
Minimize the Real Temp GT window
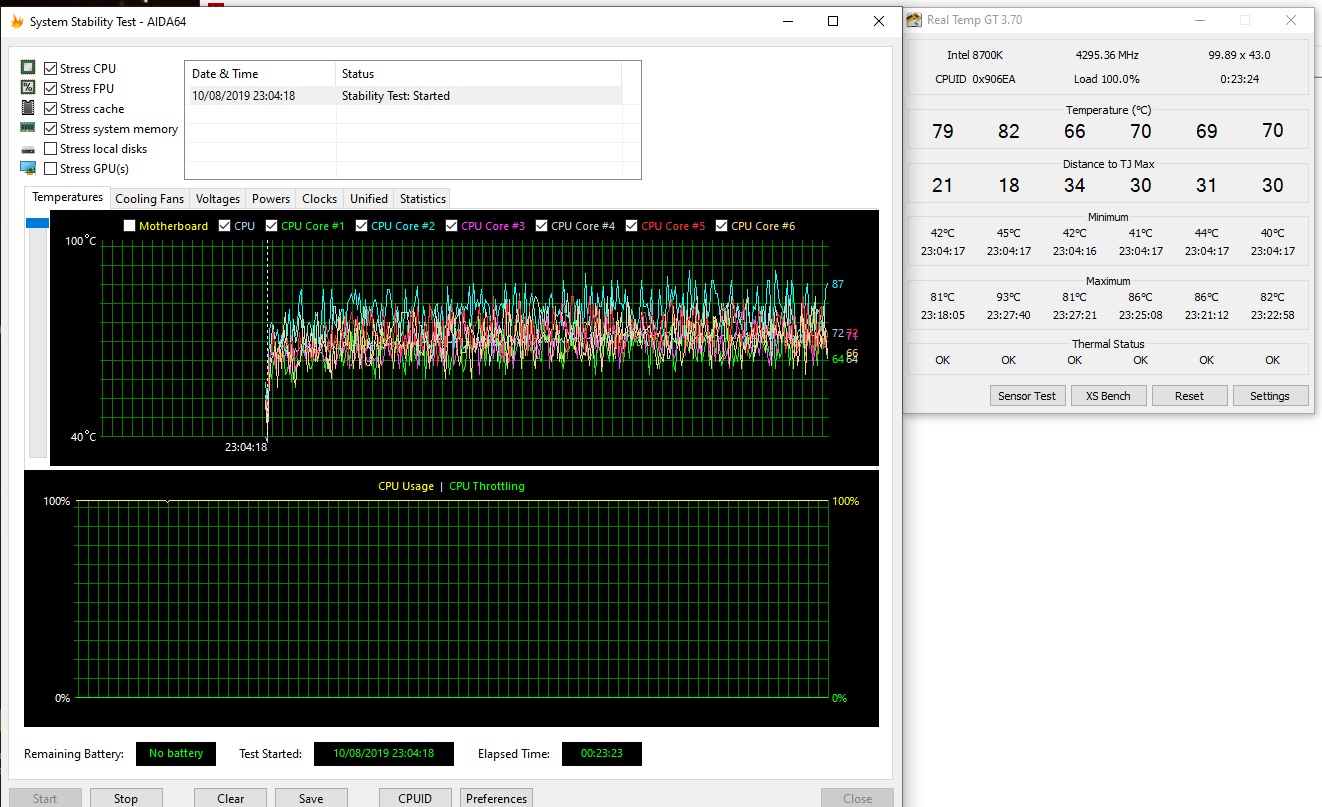click(1200, 20)
